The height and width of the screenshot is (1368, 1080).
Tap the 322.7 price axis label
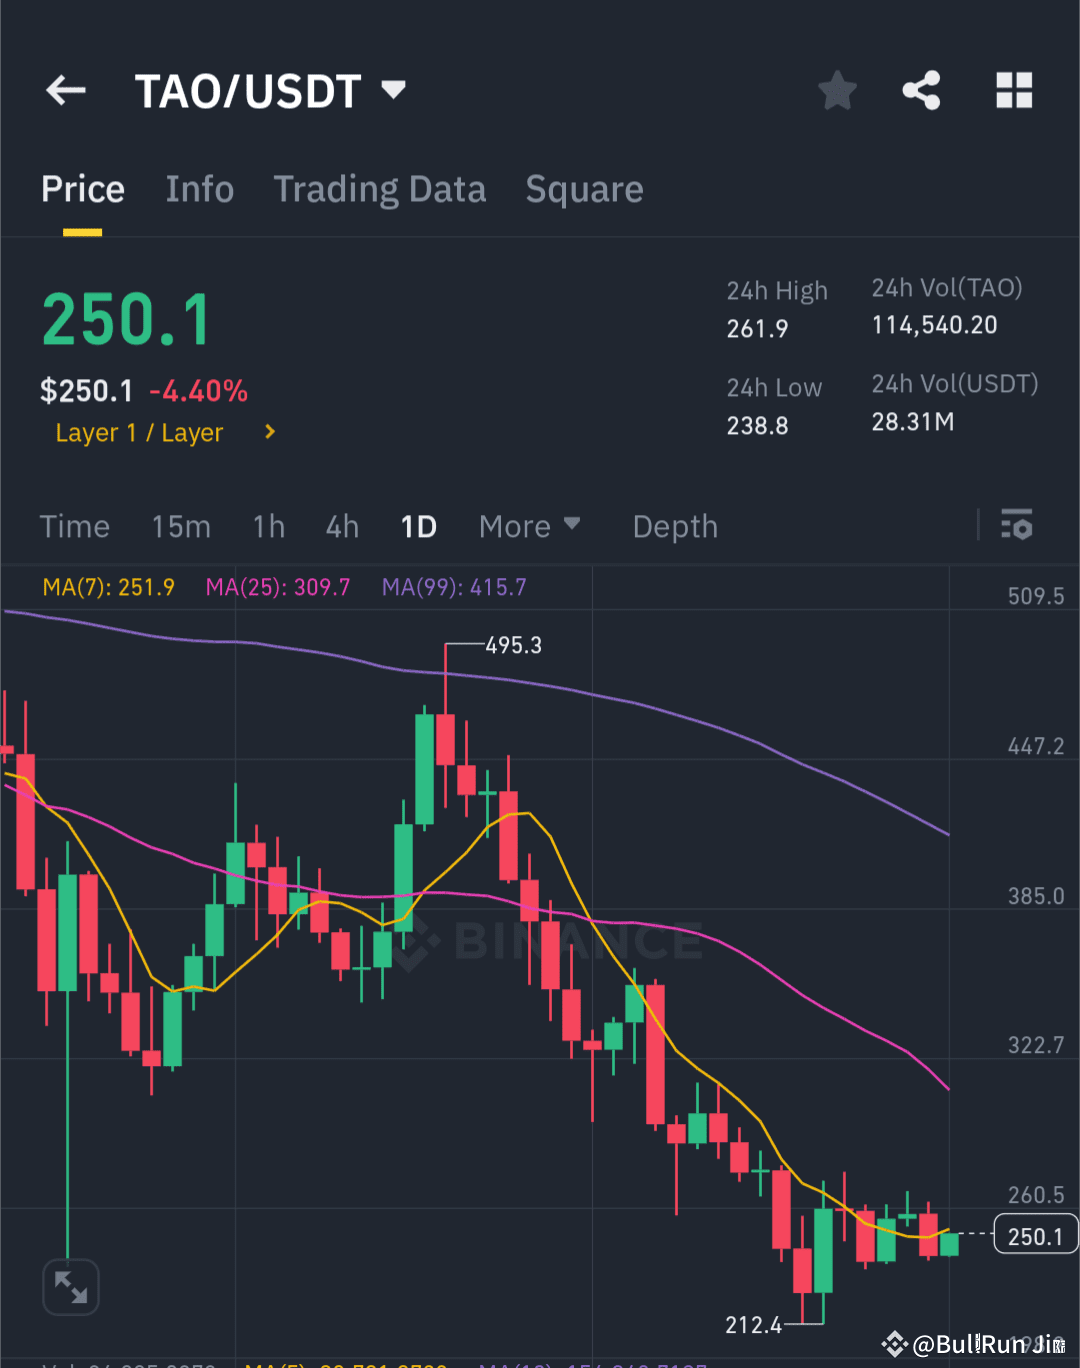pyautogui.click(x=1036, y=1045)
